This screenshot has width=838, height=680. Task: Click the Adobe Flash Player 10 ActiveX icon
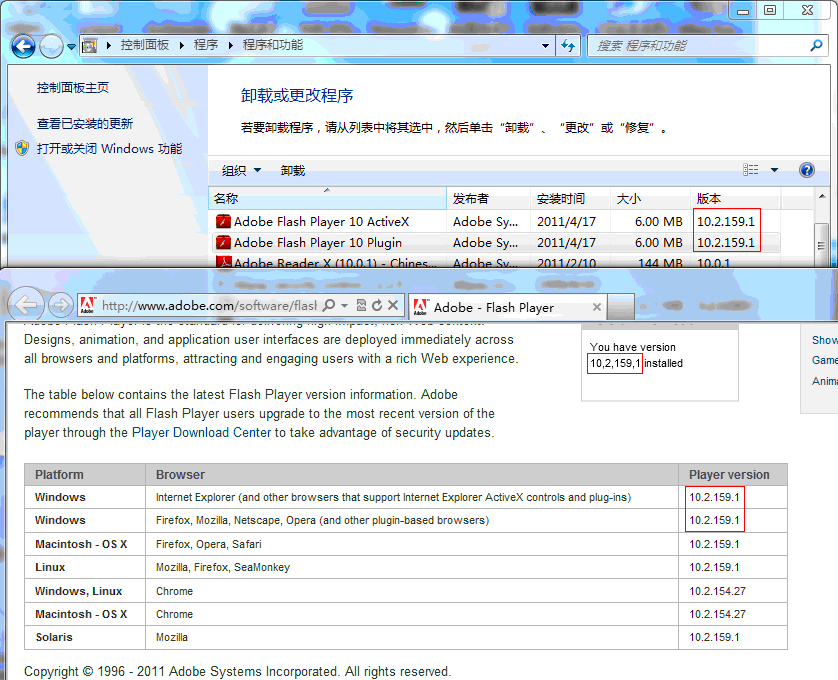click(x=224, y=222)
